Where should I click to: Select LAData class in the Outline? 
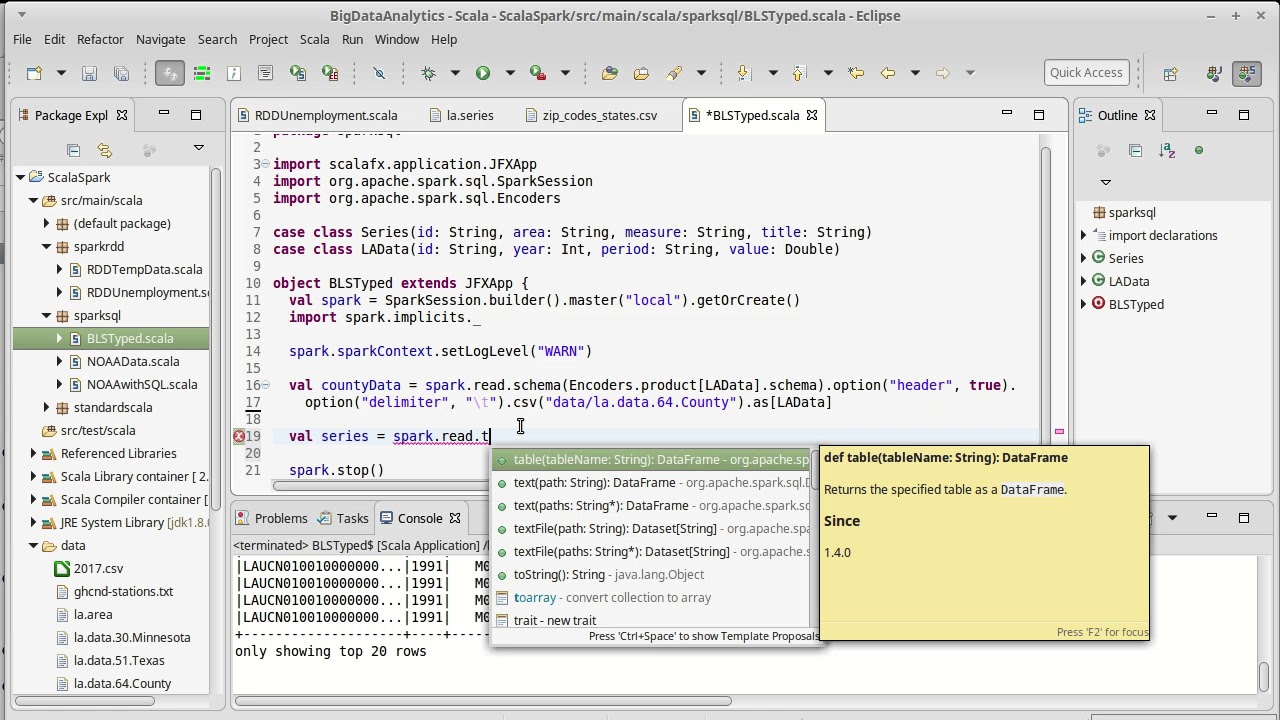(x=1128, y=282)
